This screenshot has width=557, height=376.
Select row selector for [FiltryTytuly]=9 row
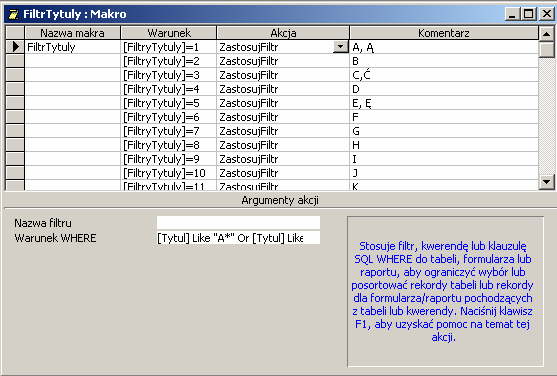coord(15,159)
